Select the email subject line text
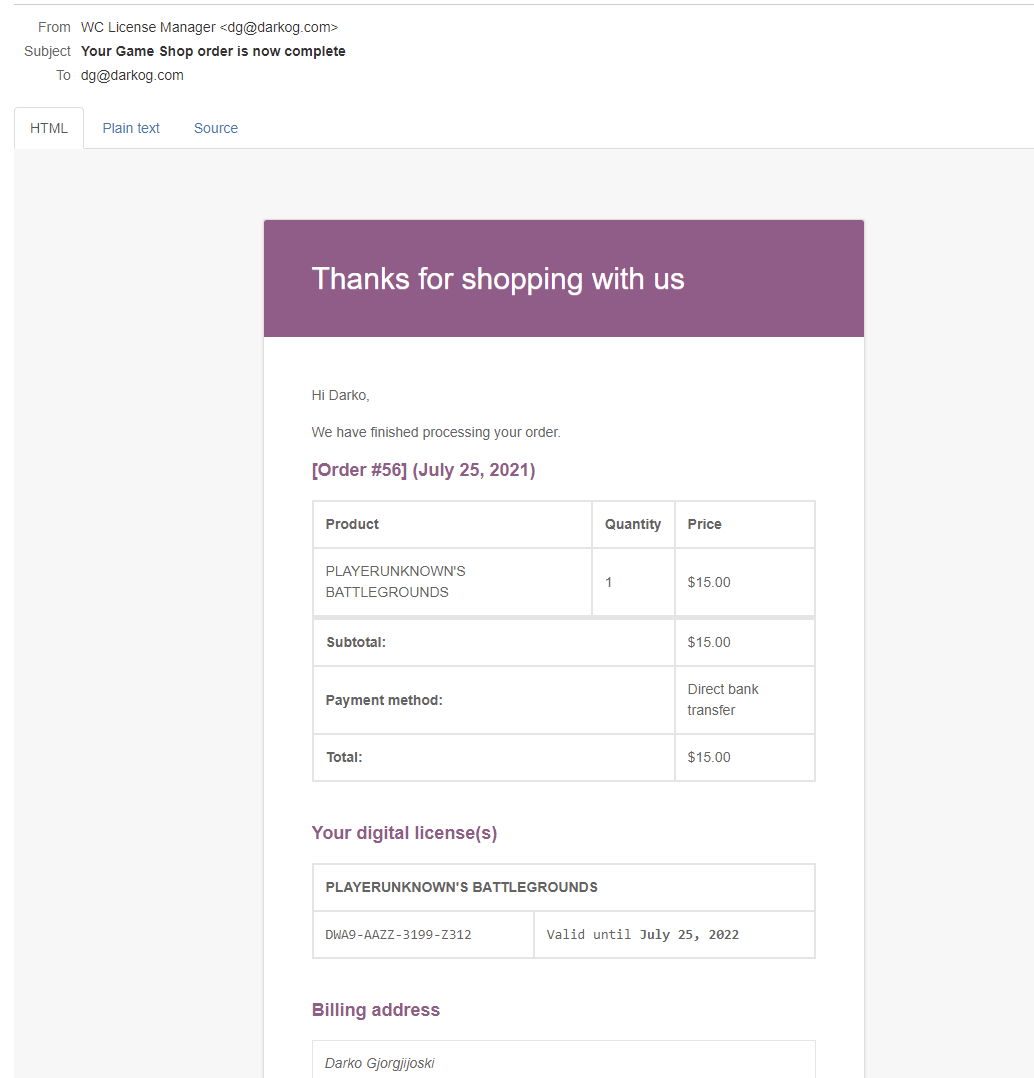1034x1078 pixels. pyautogui.click(x=213, y=51)
